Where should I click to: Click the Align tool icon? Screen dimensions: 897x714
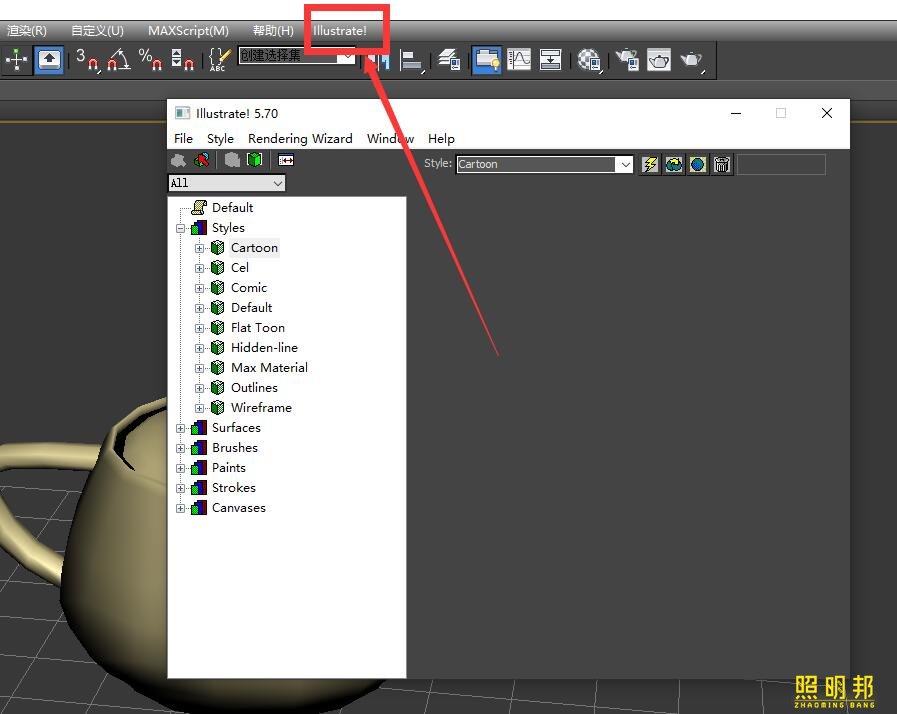[x=412, y=61]
